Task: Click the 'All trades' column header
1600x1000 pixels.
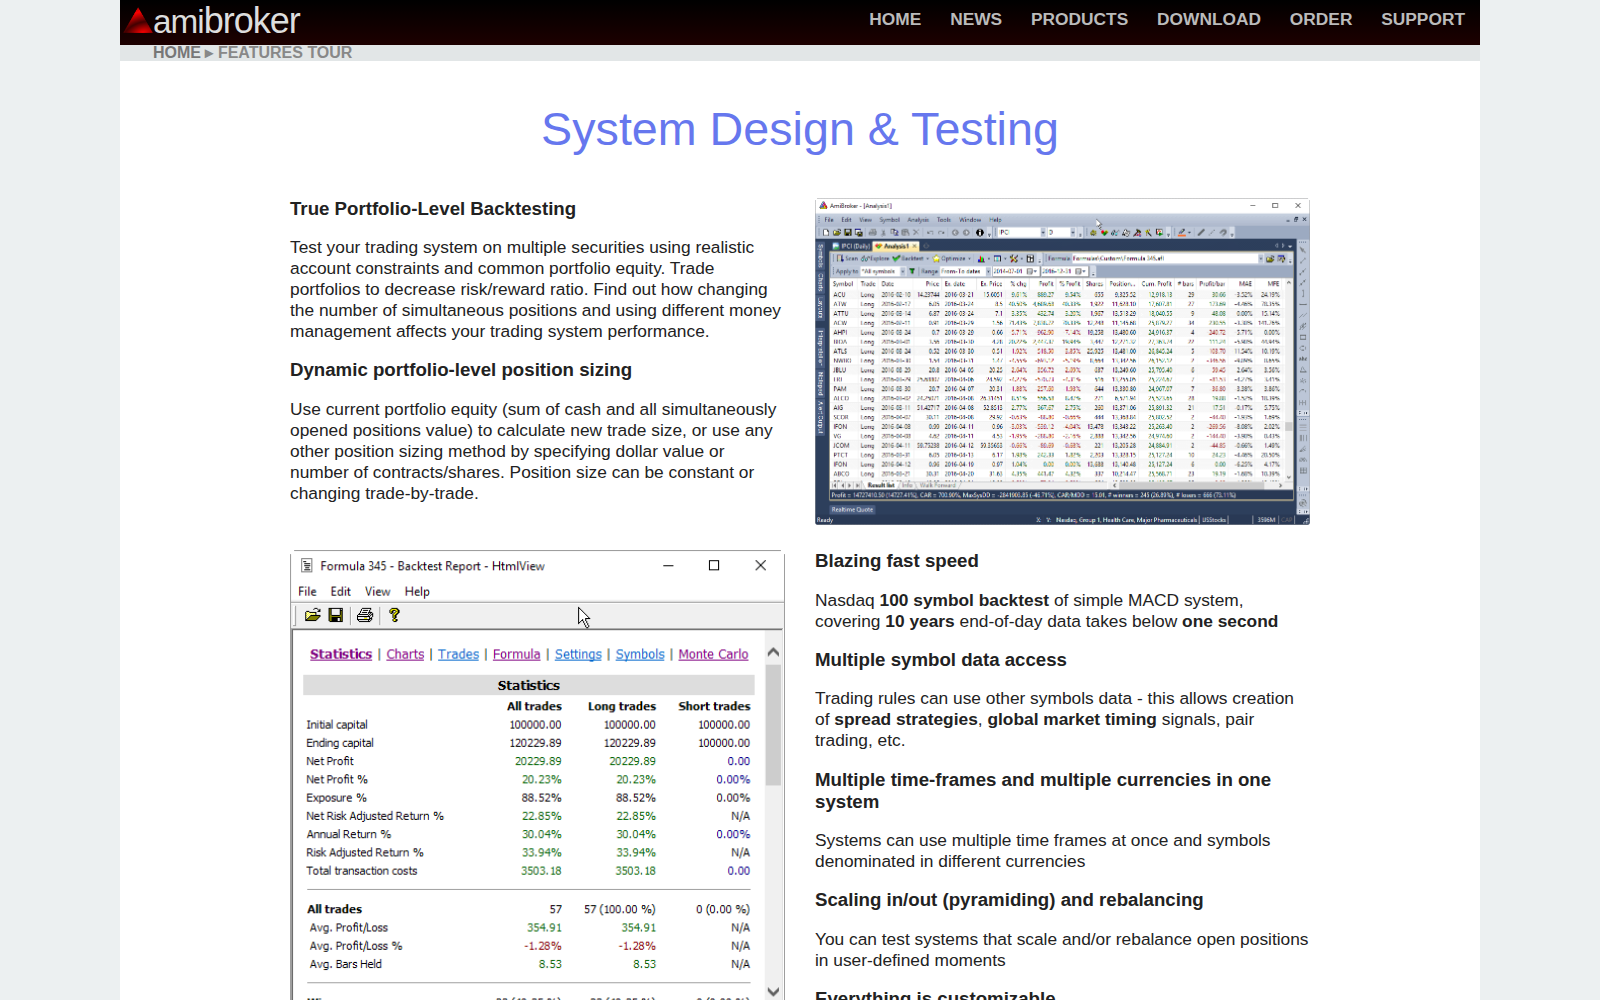Action: point(534,706)
